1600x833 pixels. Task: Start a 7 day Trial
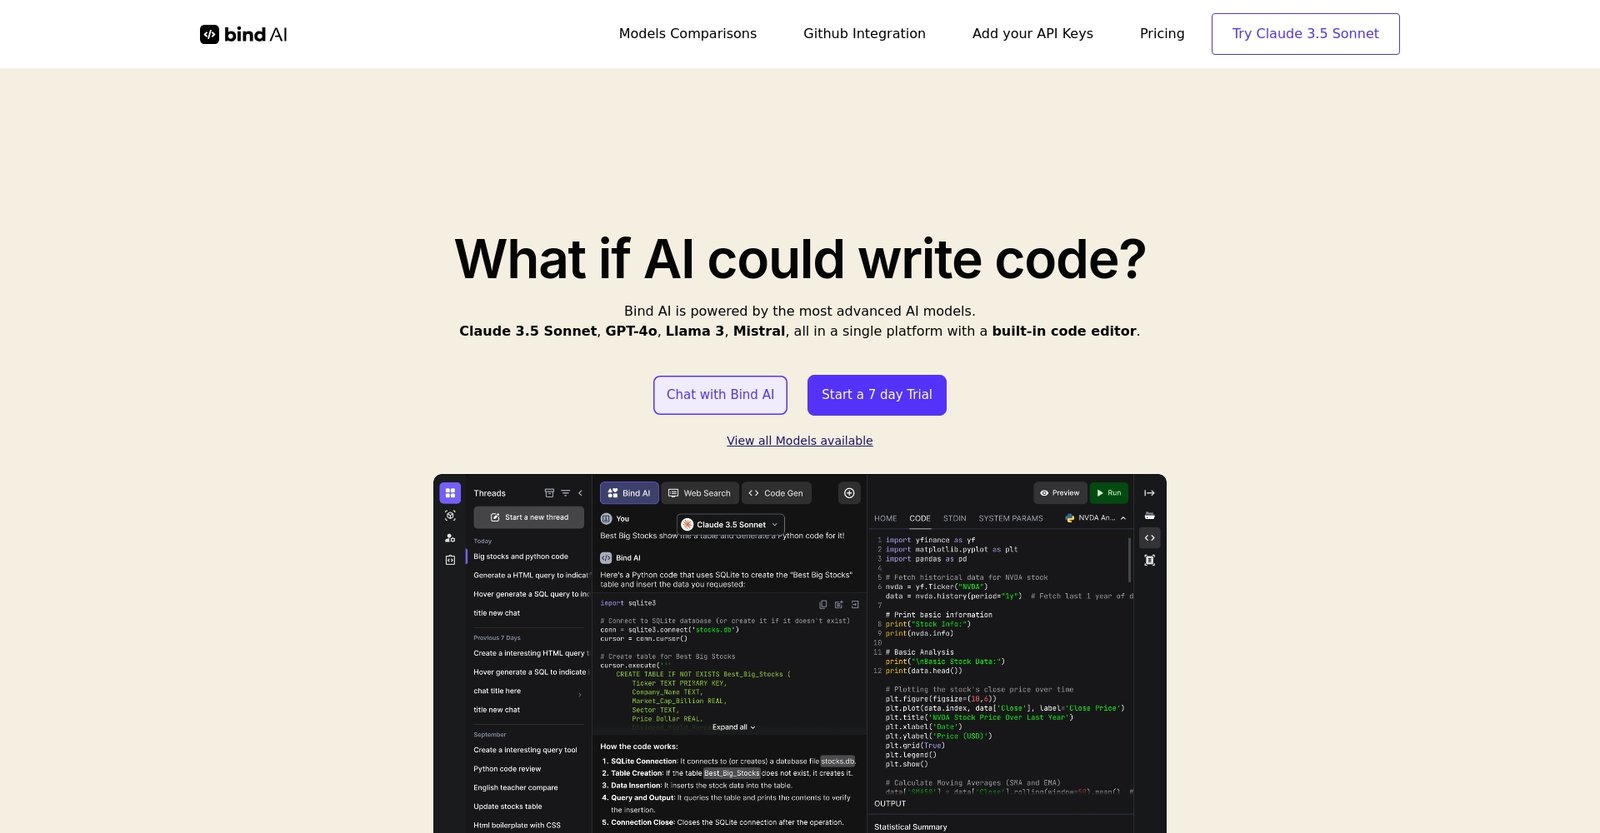tap(877, 395)
